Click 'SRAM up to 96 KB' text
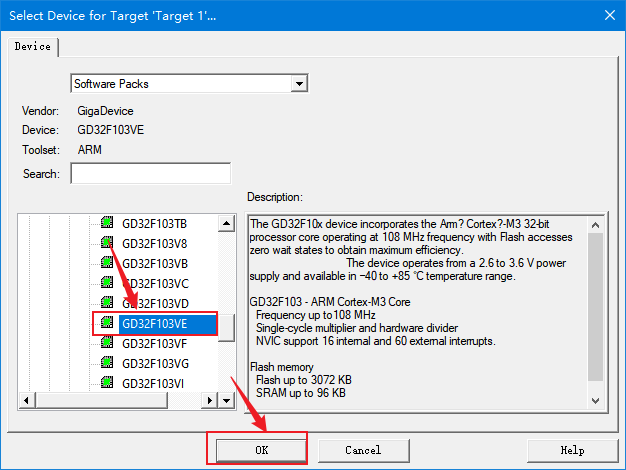The image size is (626, 470). coord(301,393)
